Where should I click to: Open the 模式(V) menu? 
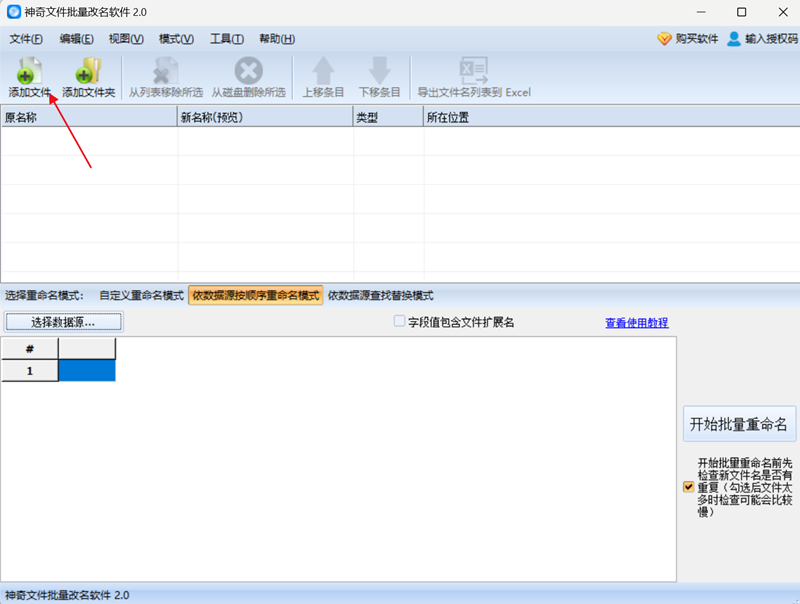176,39
